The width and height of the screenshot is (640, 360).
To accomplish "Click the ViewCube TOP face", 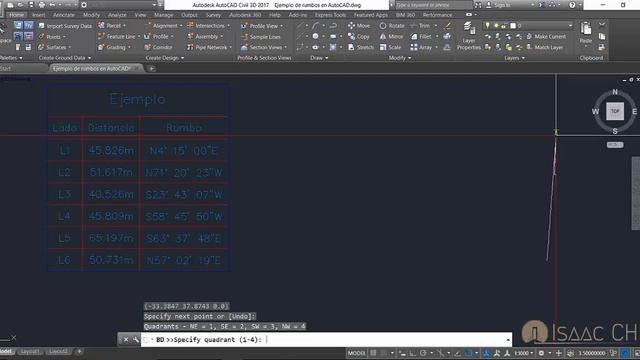I will coord(615,111).
